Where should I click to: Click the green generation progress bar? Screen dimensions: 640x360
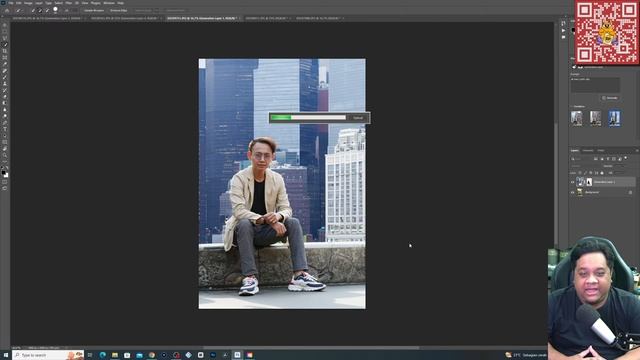click(x=281, y=118)
